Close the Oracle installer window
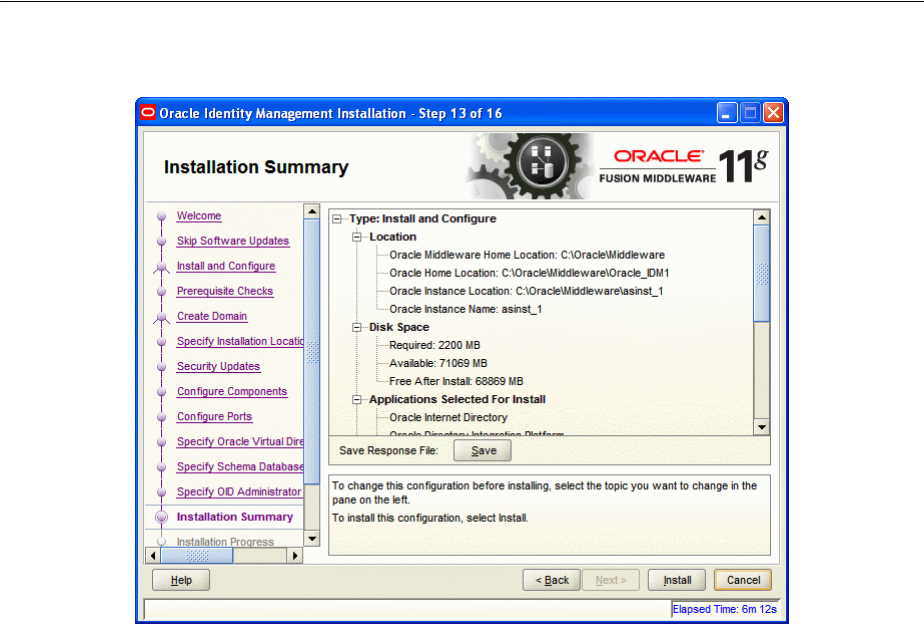 point(773,113)
